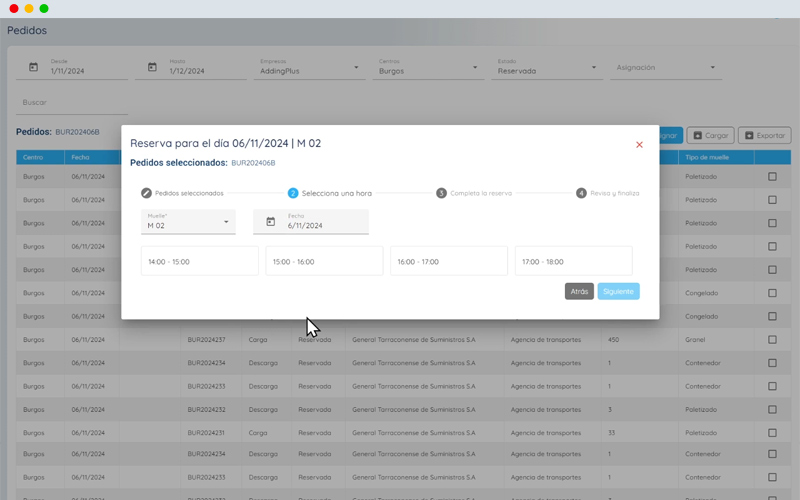Click the step 4 circle icon
The width and height of the screenshot is (800, 500).
coord(581,193)
